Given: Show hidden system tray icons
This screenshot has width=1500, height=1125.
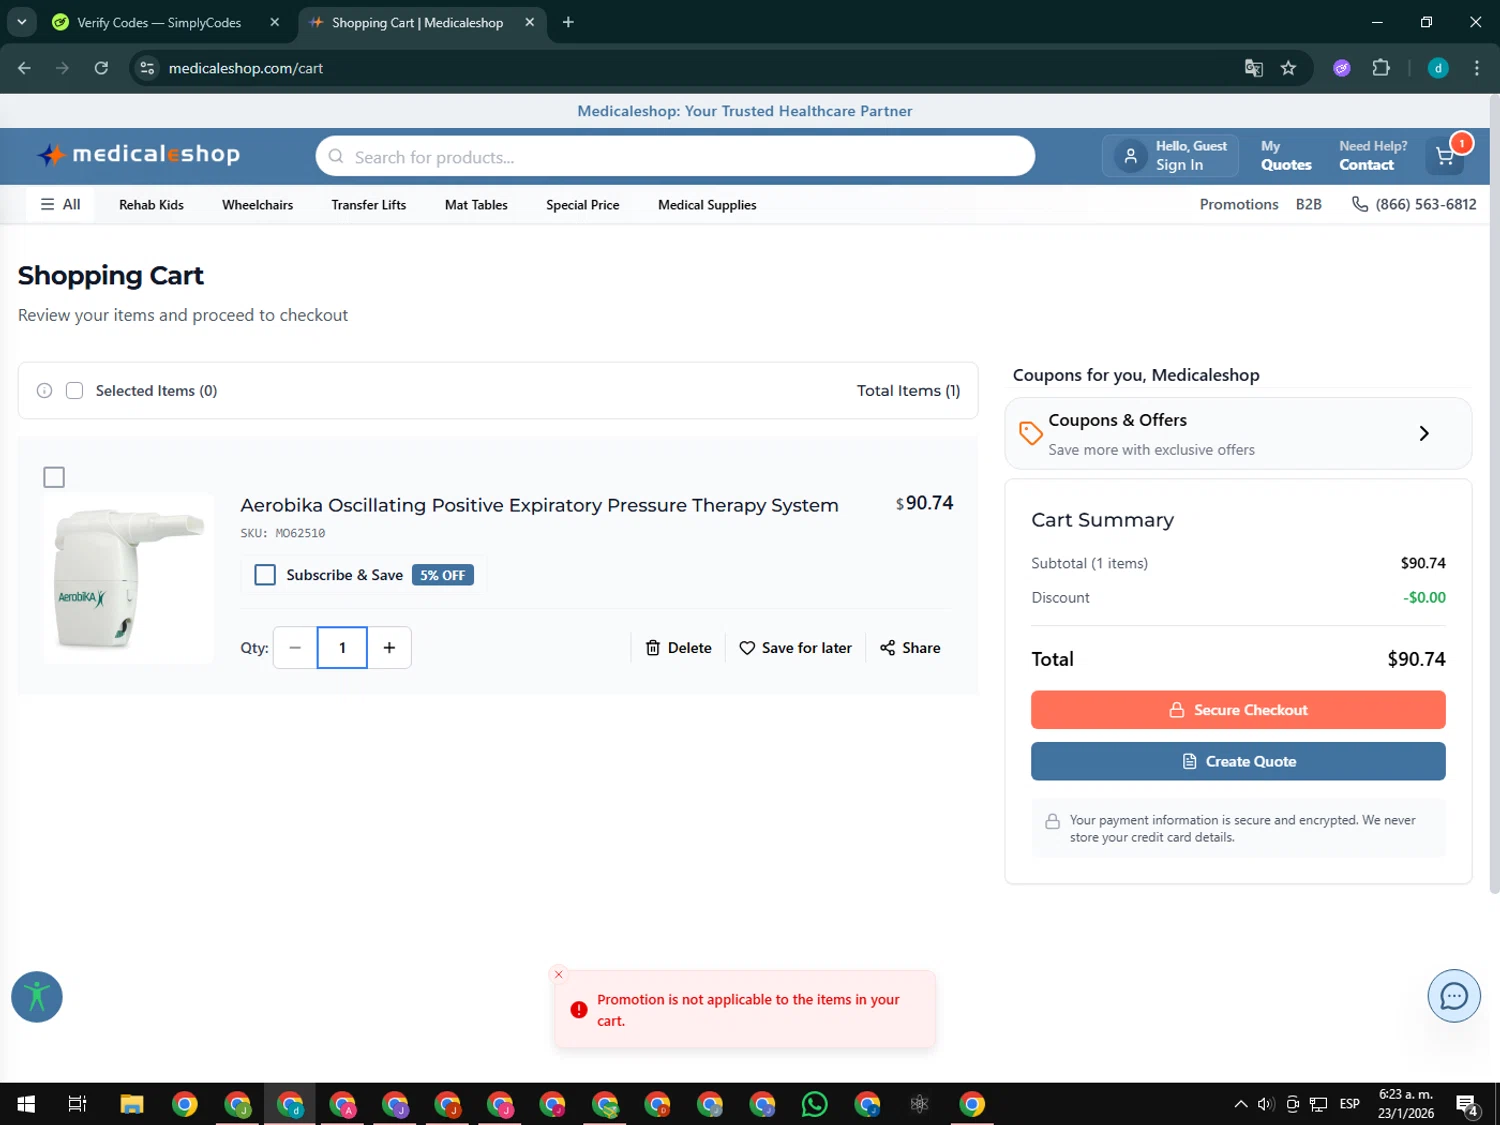Looking at the screenshot, I should [x=1240, y=1104].
